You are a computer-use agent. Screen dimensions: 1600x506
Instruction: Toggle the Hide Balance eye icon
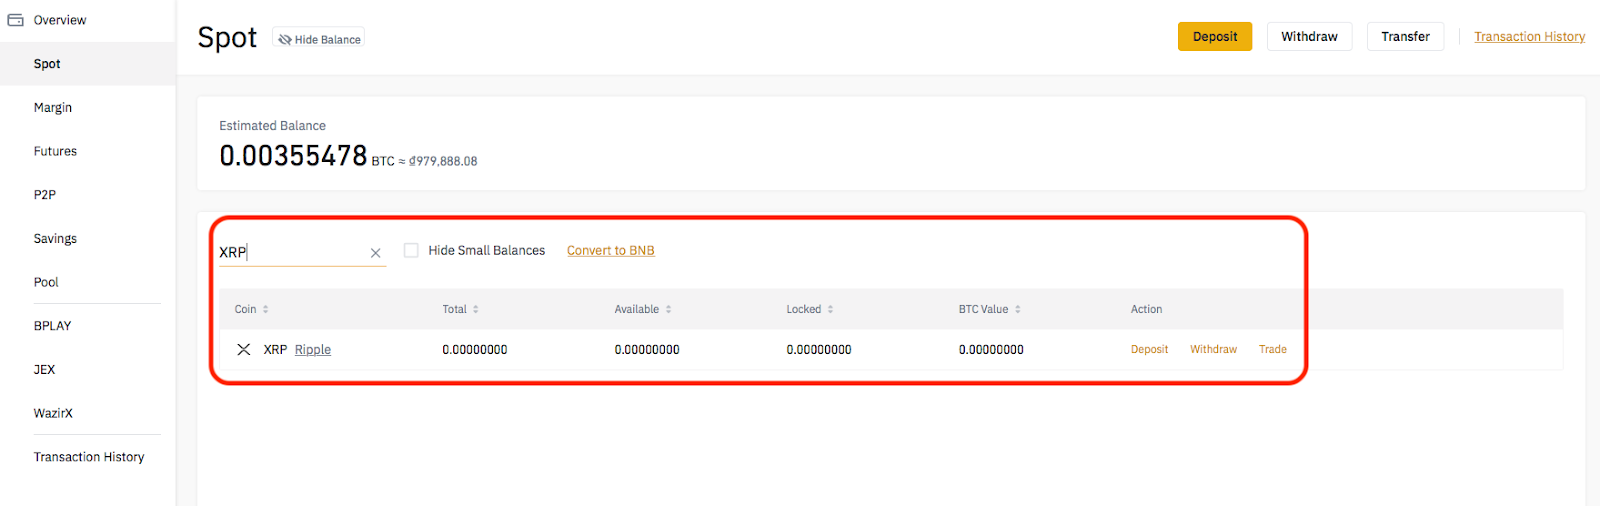(285, 40)
